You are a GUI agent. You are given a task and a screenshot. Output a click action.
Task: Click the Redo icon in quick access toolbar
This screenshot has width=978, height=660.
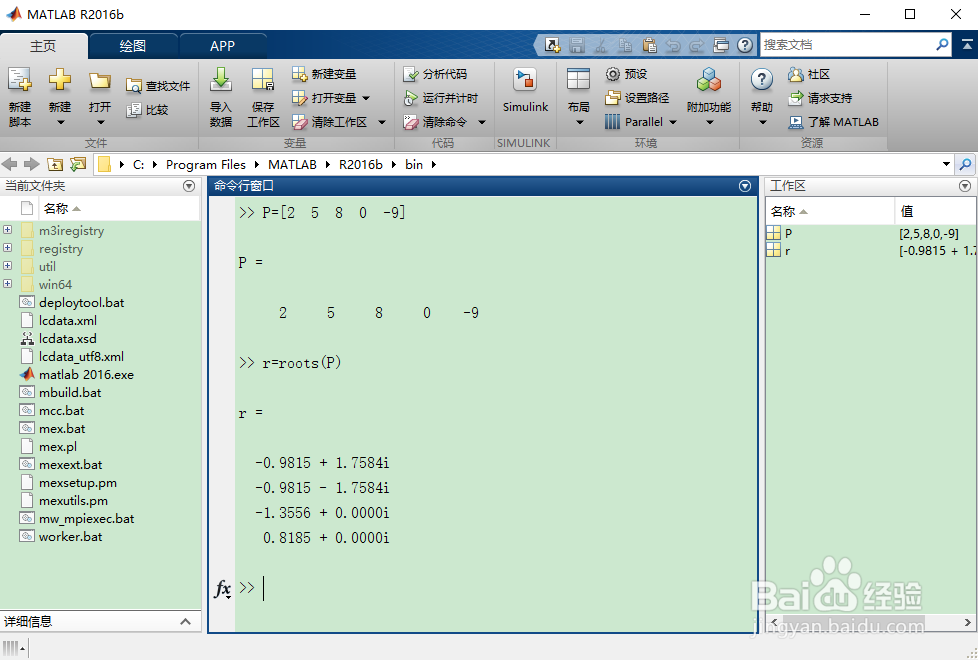tap(697, 45)
